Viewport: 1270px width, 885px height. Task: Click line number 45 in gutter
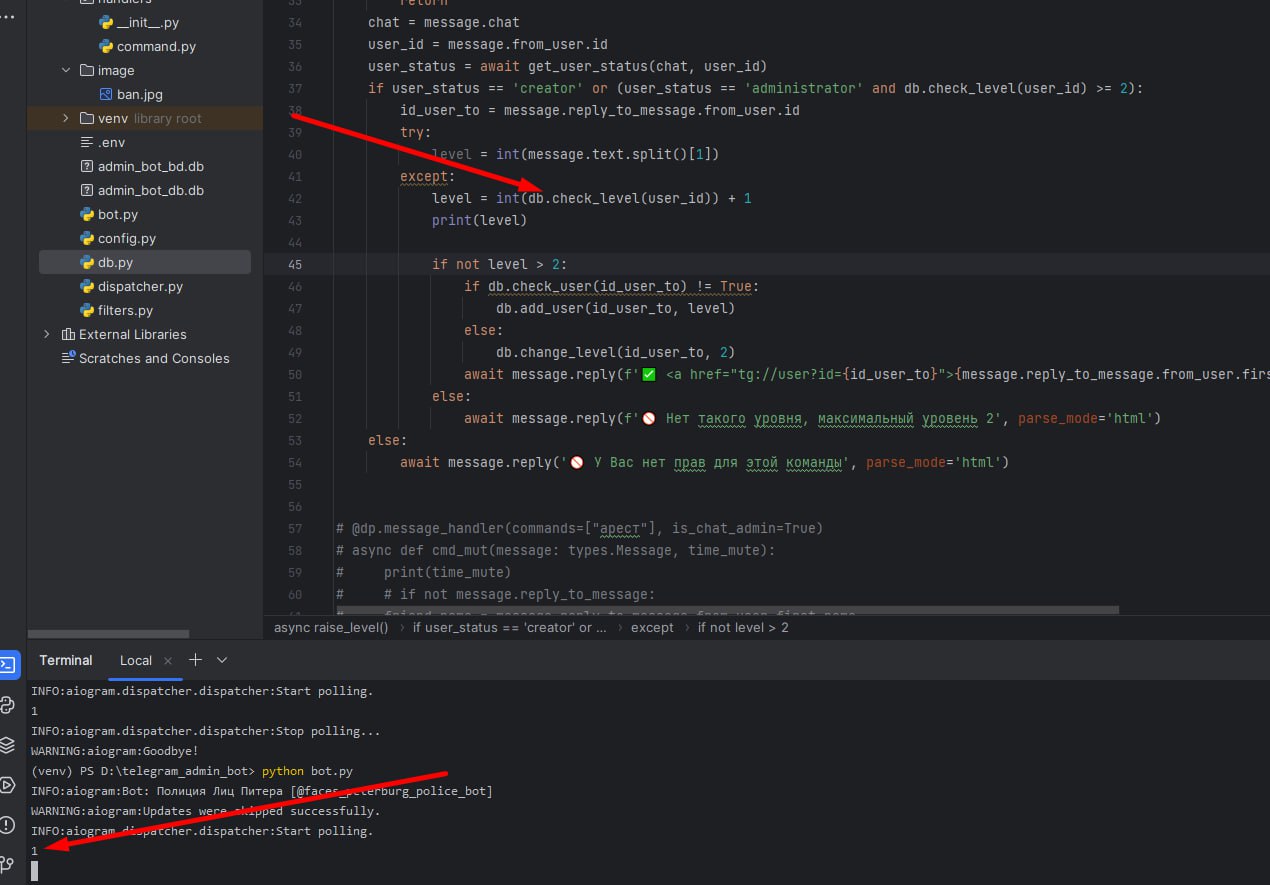click(x=294, y=264)
